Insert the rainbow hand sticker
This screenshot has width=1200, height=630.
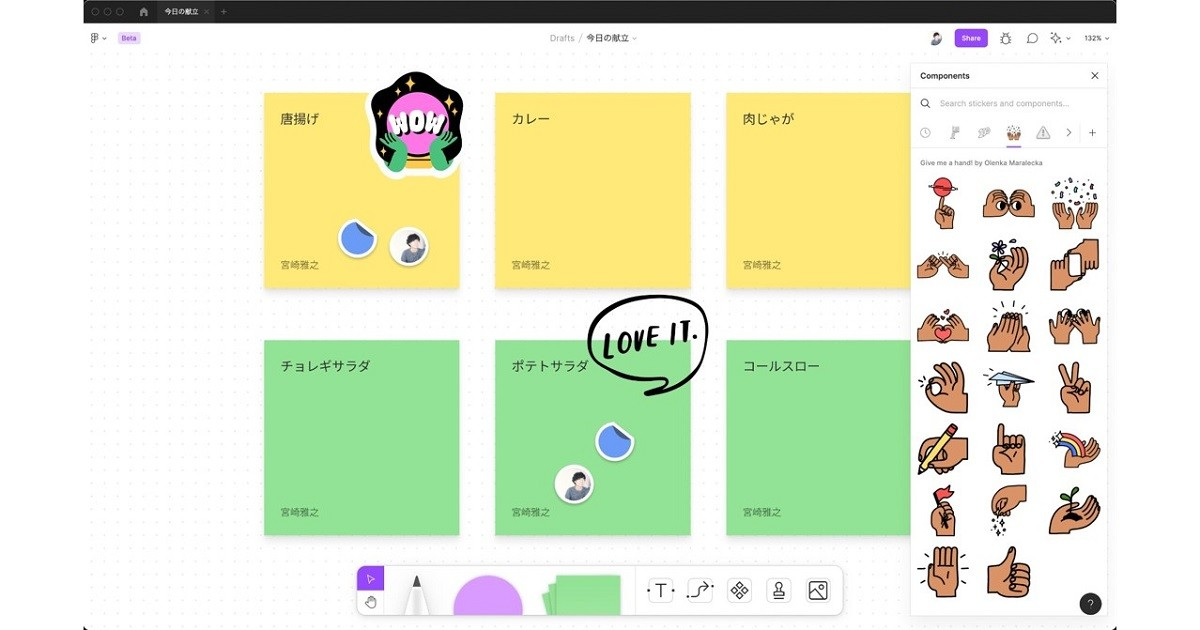point(1075,450)
